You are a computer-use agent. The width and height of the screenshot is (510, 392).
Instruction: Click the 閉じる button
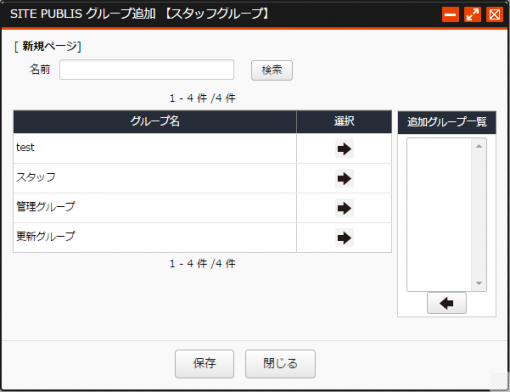pyautogui.click(x=280, y=364)
